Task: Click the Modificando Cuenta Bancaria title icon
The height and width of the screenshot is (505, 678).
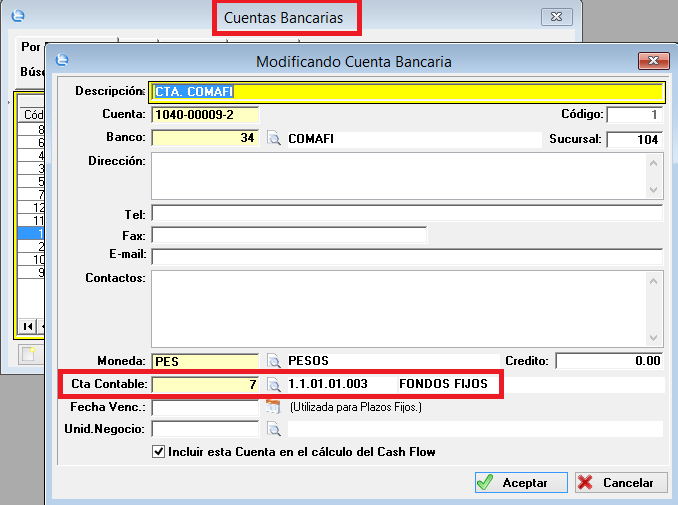Action: (63, 61)
